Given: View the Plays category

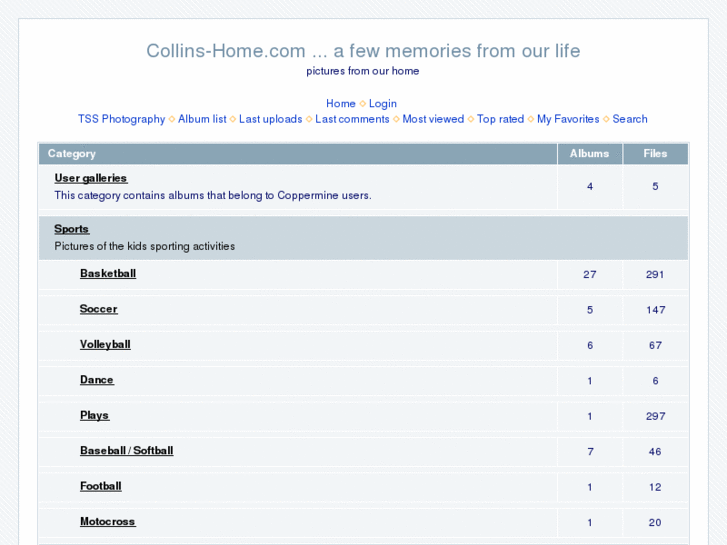Looking at the screenshot, I should coord(95,416).
